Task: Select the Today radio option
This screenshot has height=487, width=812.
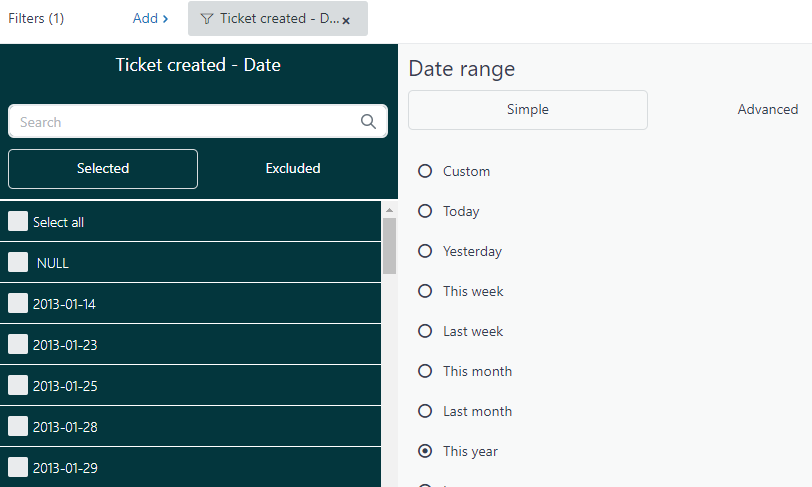Action: (x=425, y=211)
